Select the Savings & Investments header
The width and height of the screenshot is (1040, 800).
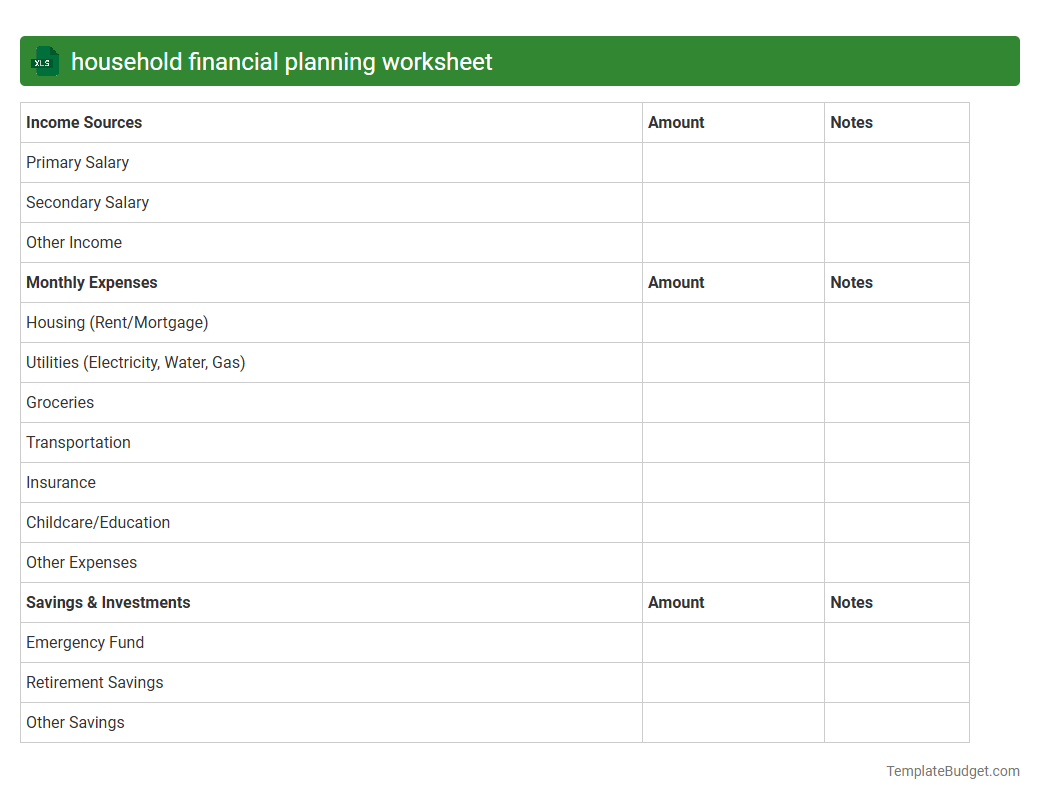[108, 602]
